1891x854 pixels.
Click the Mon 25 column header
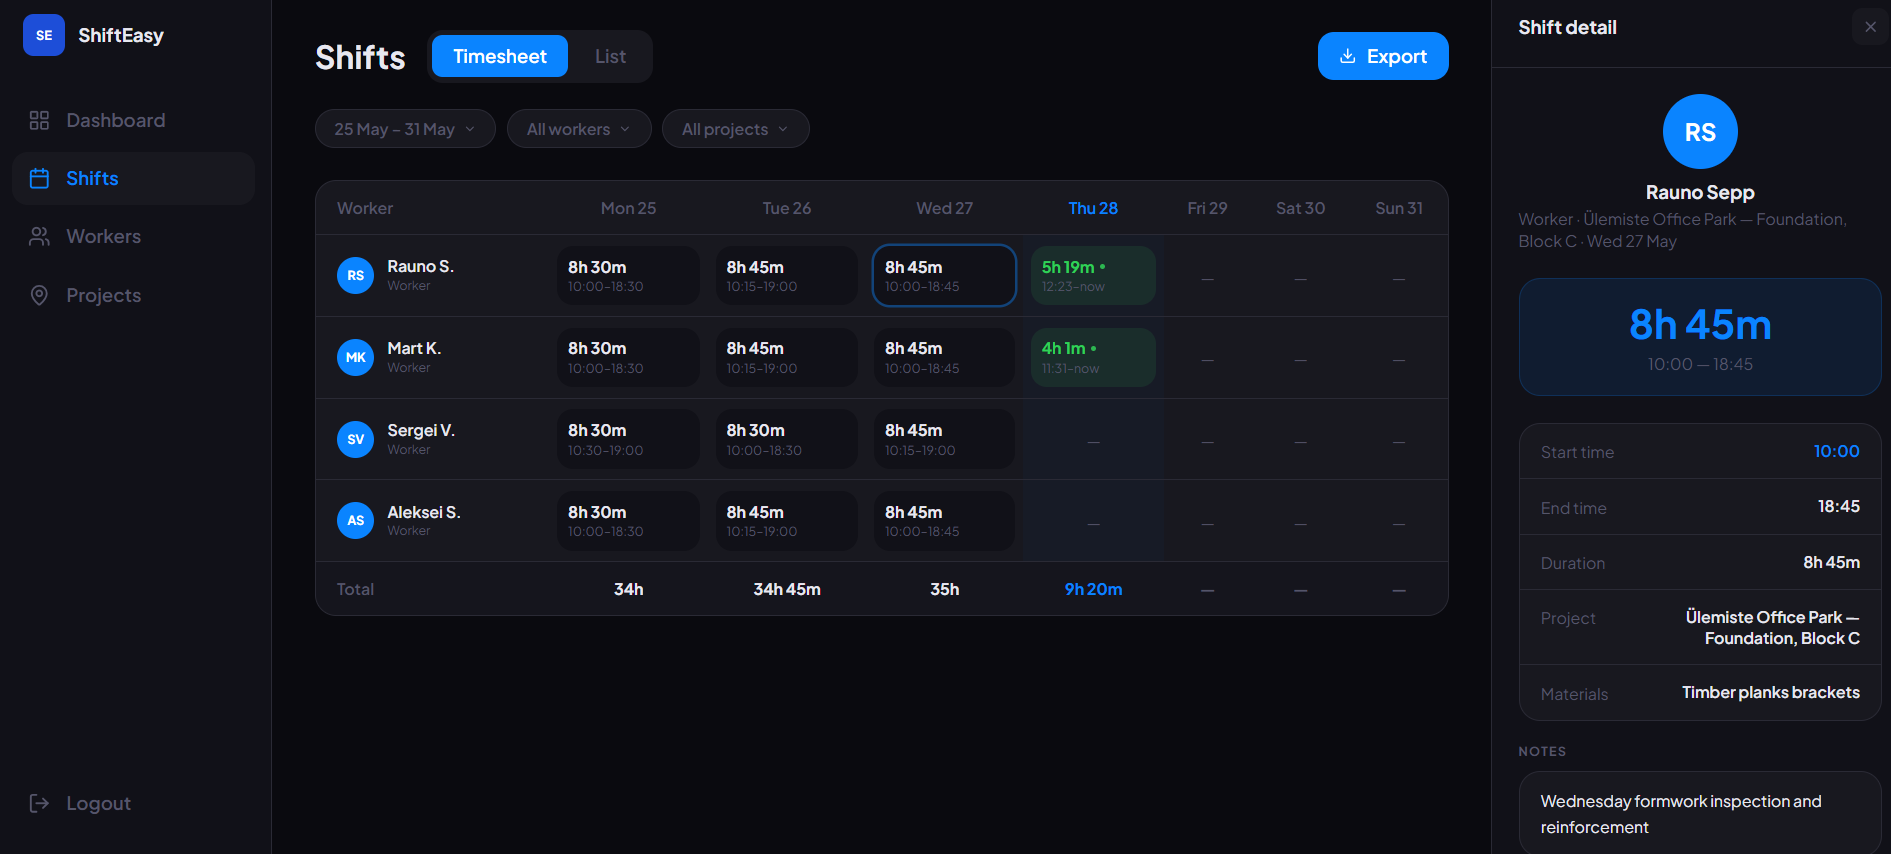(x=628, y=208)
